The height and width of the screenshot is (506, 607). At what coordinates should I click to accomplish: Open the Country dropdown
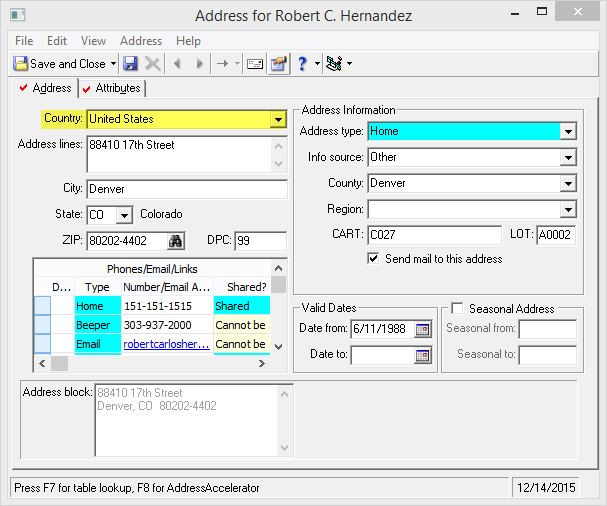[278, 120]
